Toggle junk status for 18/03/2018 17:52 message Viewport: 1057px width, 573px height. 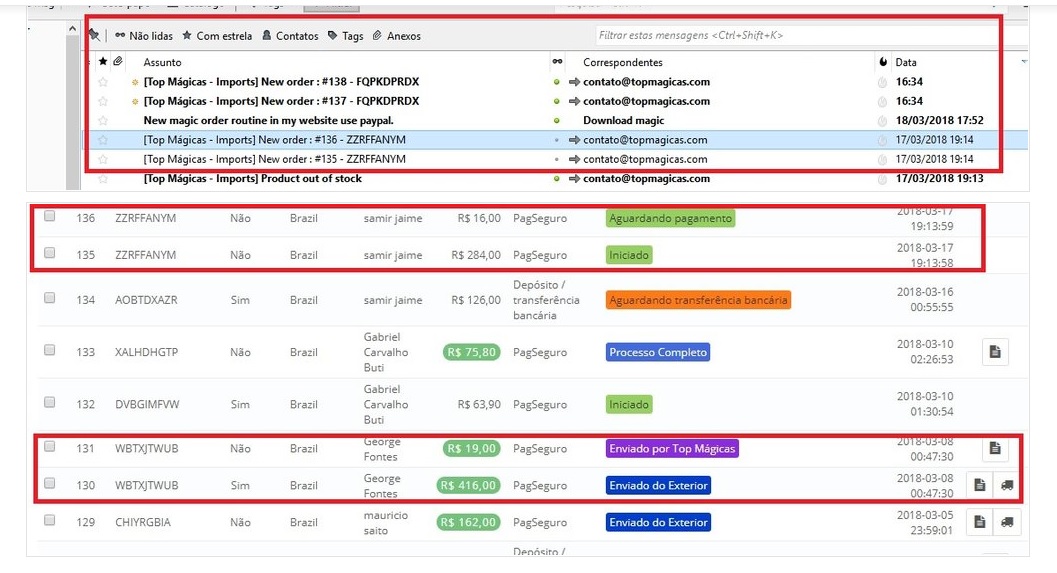click(882, 121)
